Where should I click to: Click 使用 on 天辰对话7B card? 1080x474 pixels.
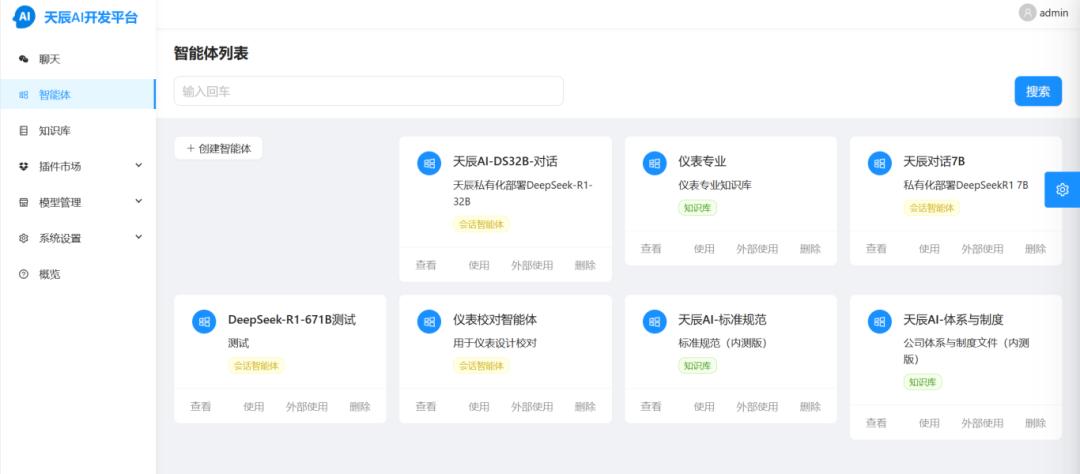coord(929,249)
